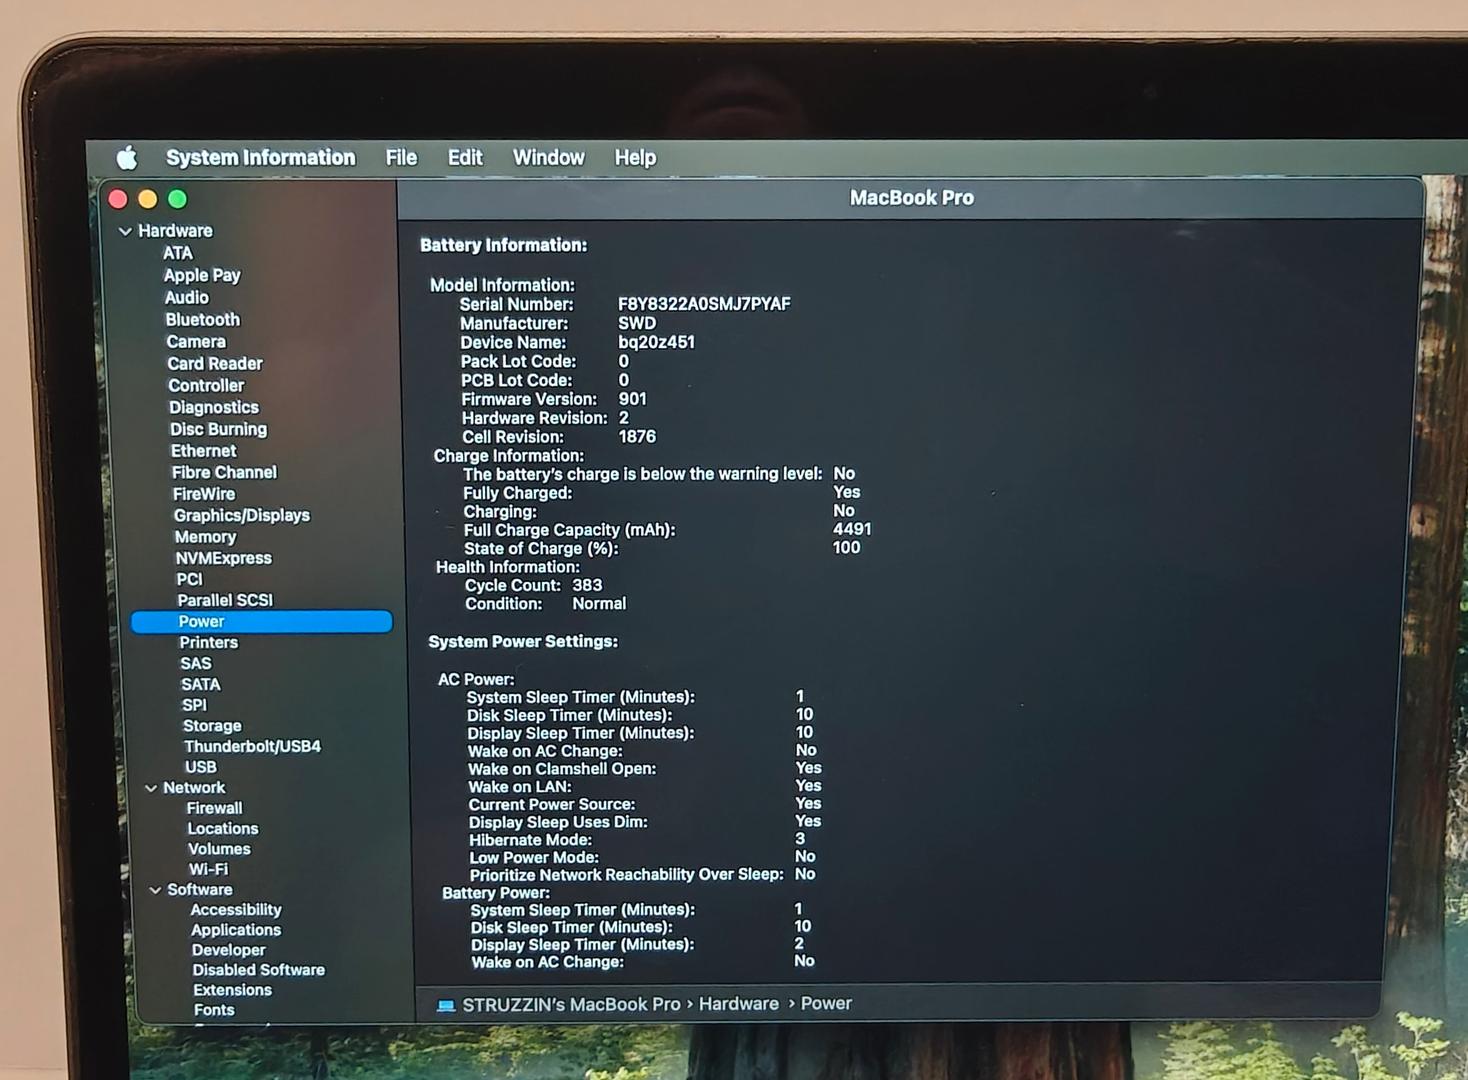Image resolution: width=1468 pixels, height=1080 pixels.
Task: Open the Help menu
Action: (635, 157)
